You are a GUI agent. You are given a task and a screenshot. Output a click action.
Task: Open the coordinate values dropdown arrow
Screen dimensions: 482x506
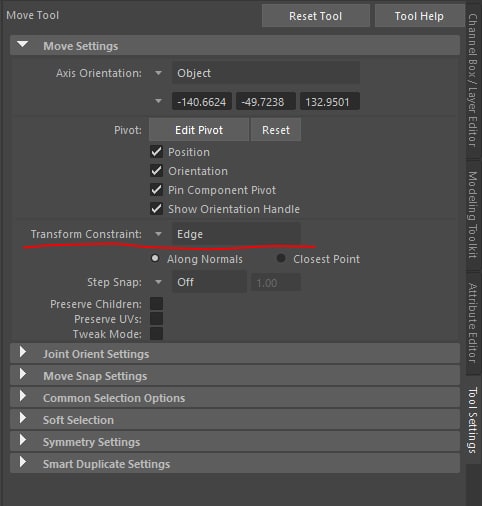[158, 101]
